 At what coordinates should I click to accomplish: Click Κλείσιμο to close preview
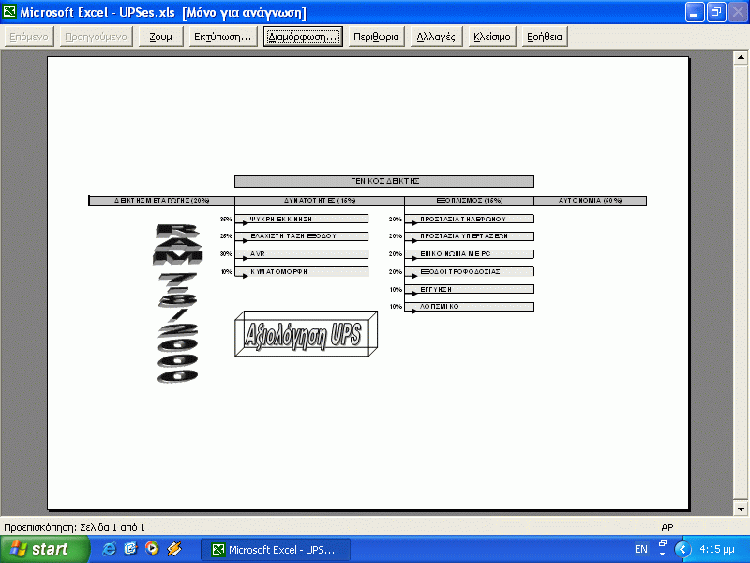[x=492, y=37]
